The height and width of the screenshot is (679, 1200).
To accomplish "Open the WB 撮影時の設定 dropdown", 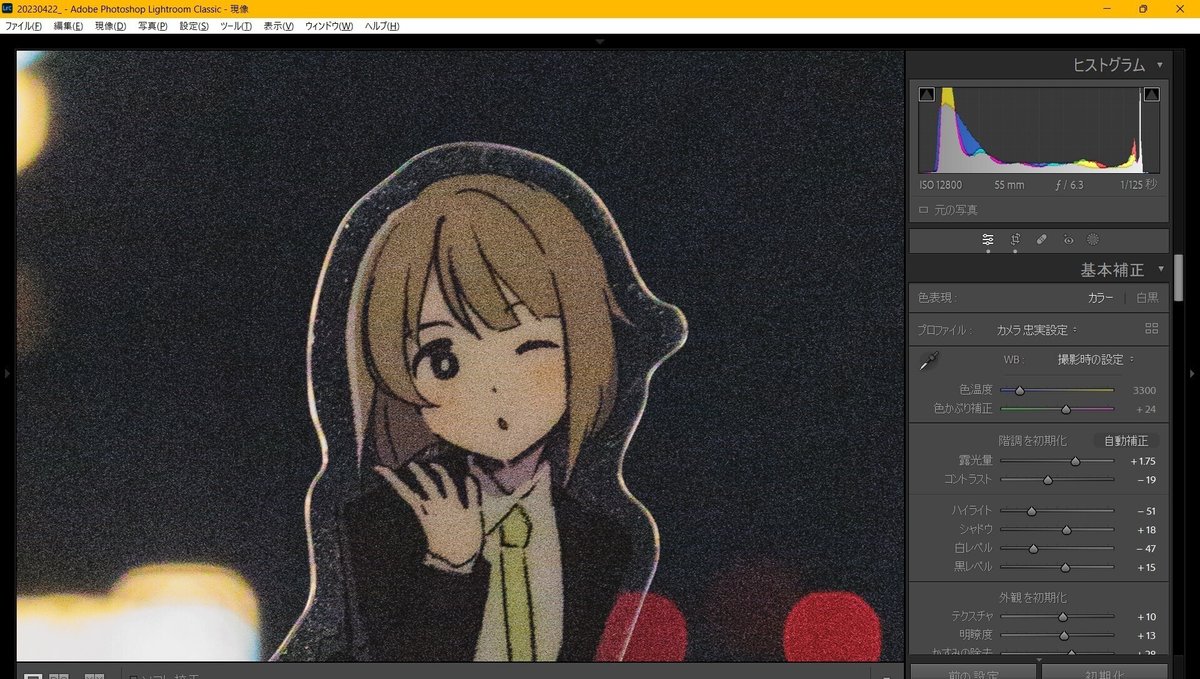I will [x=1097, y=360].
